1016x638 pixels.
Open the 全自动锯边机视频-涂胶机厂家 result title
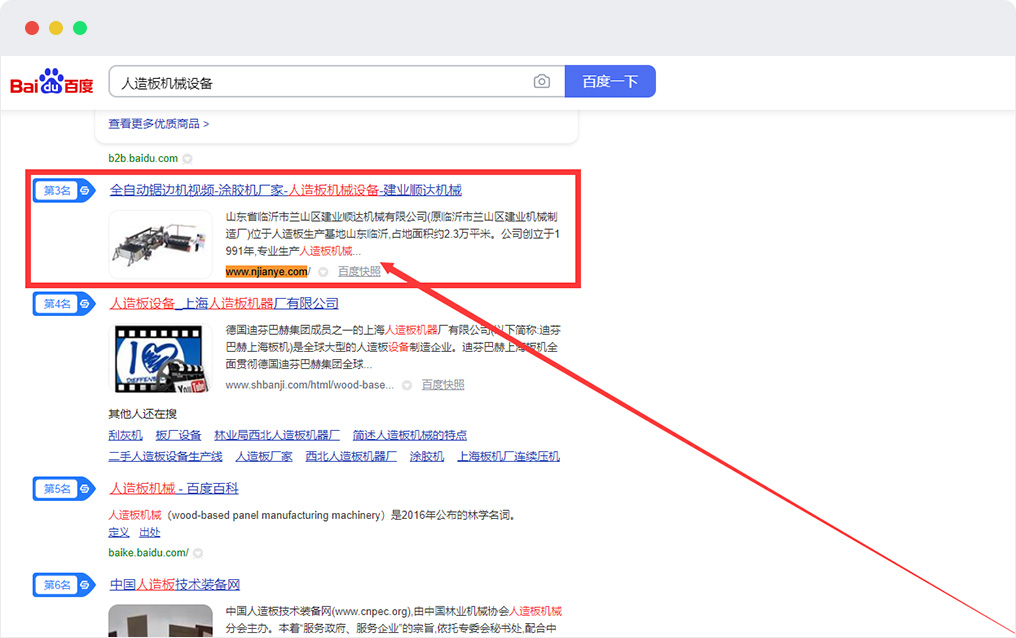point(286,190)
